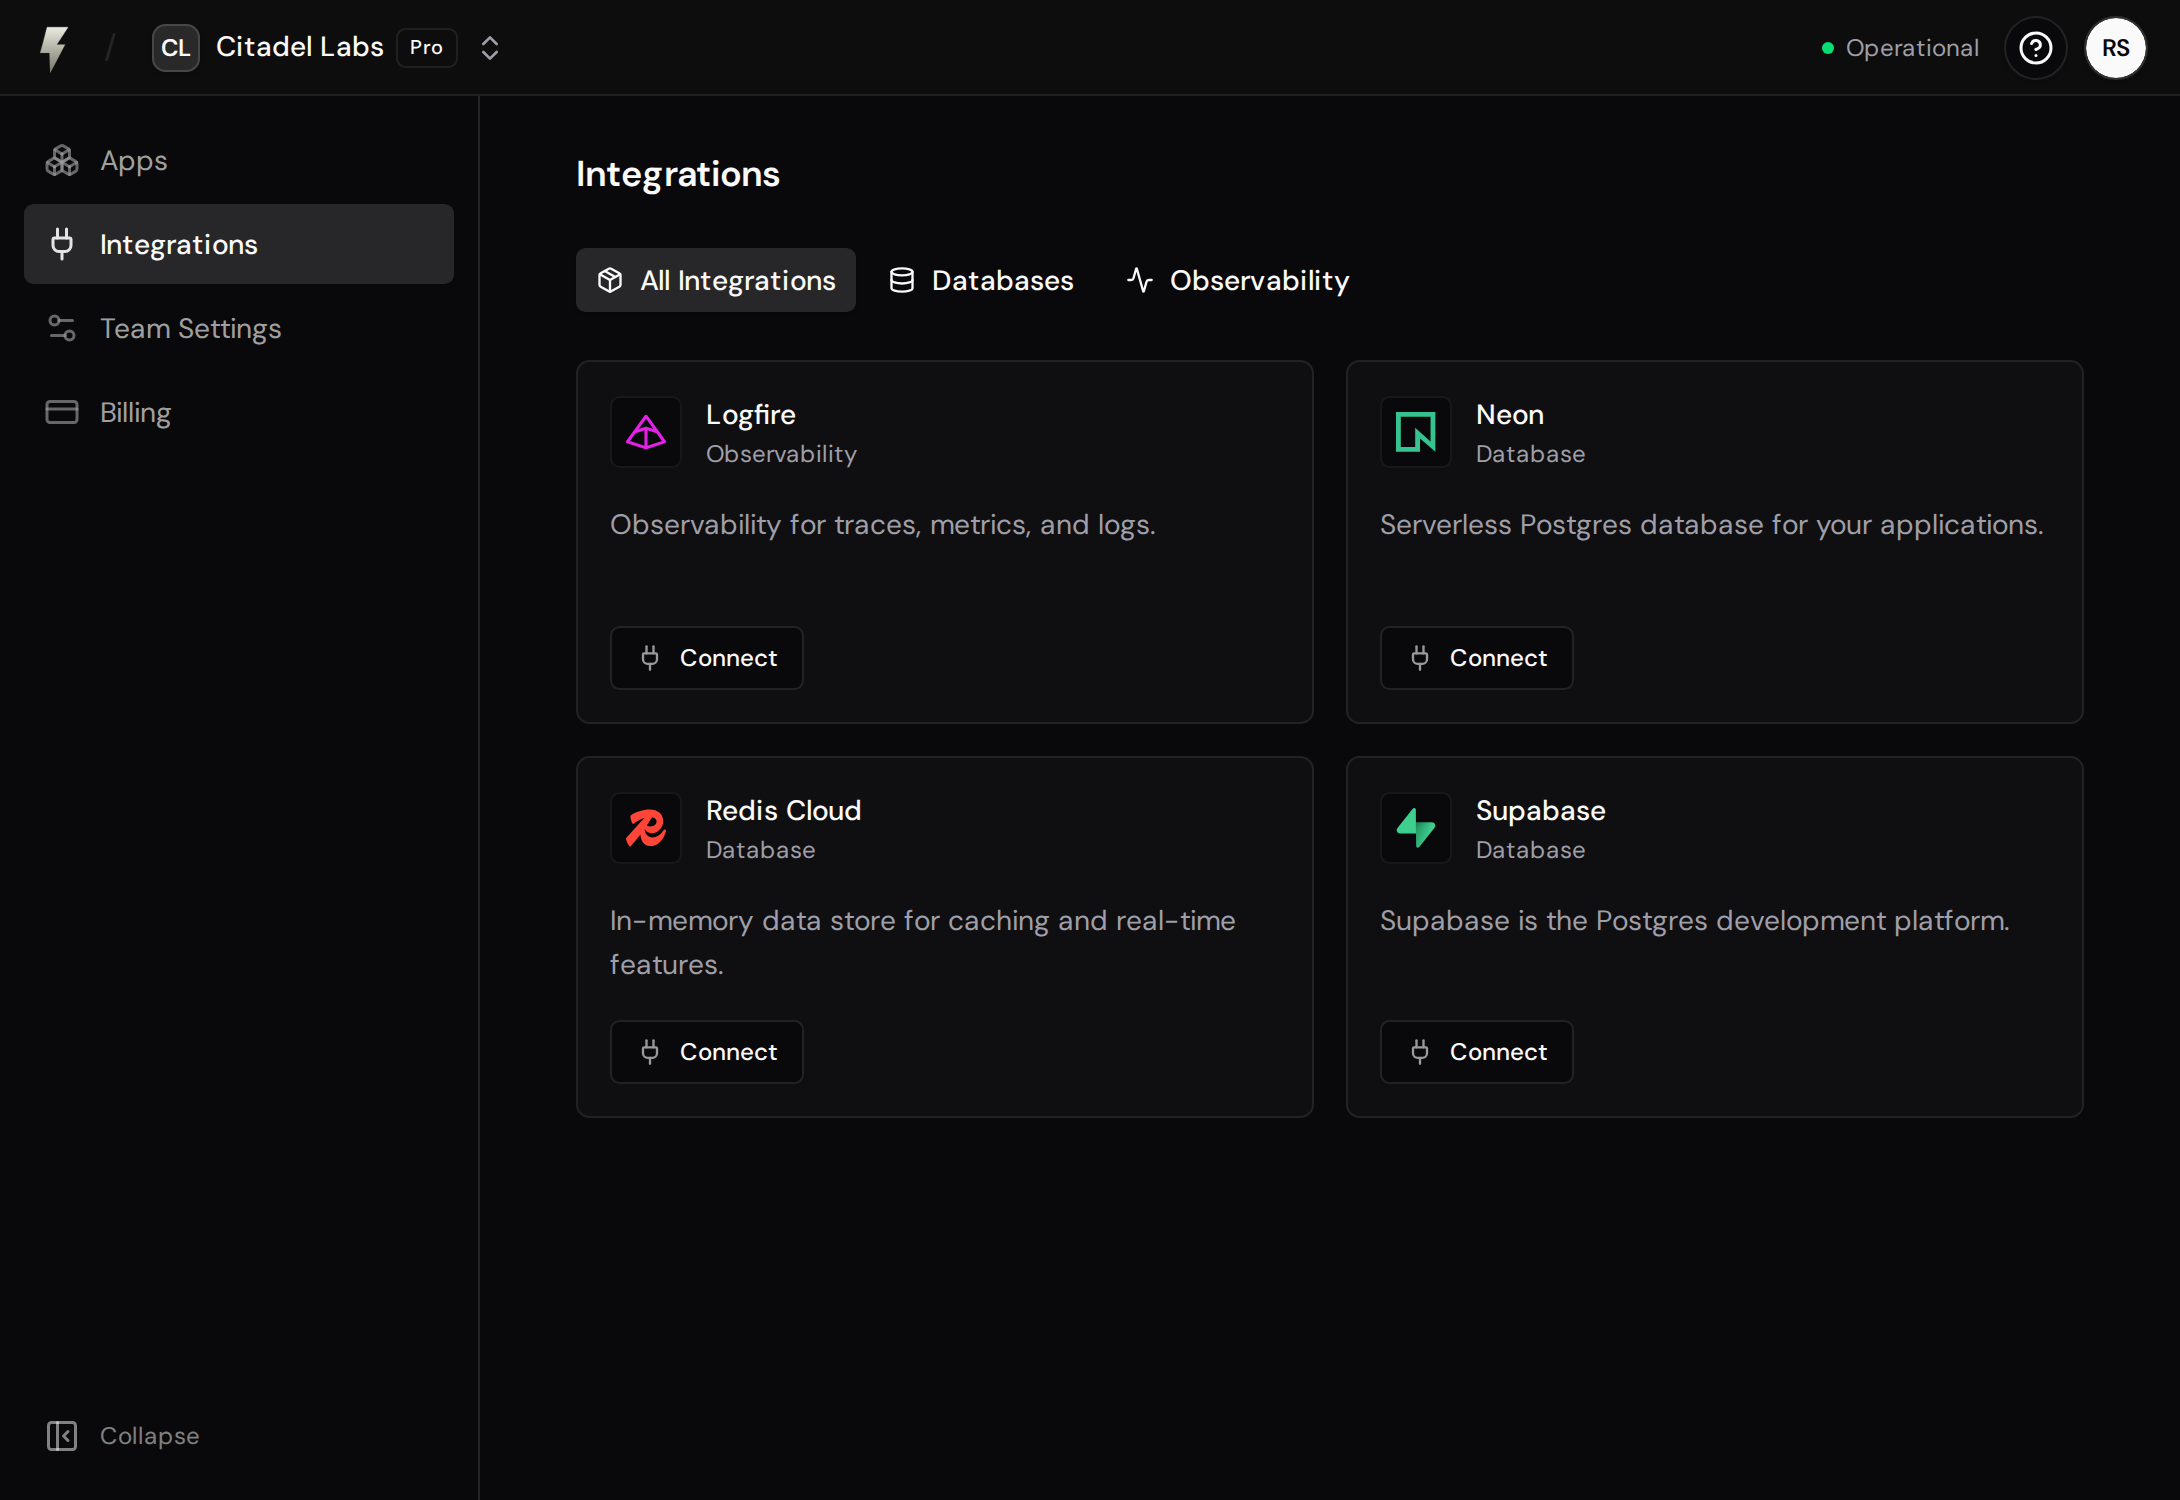Switch to the Observability tab
Viewport: 2180px width, 1500px height.
(x=1238, y=280)
